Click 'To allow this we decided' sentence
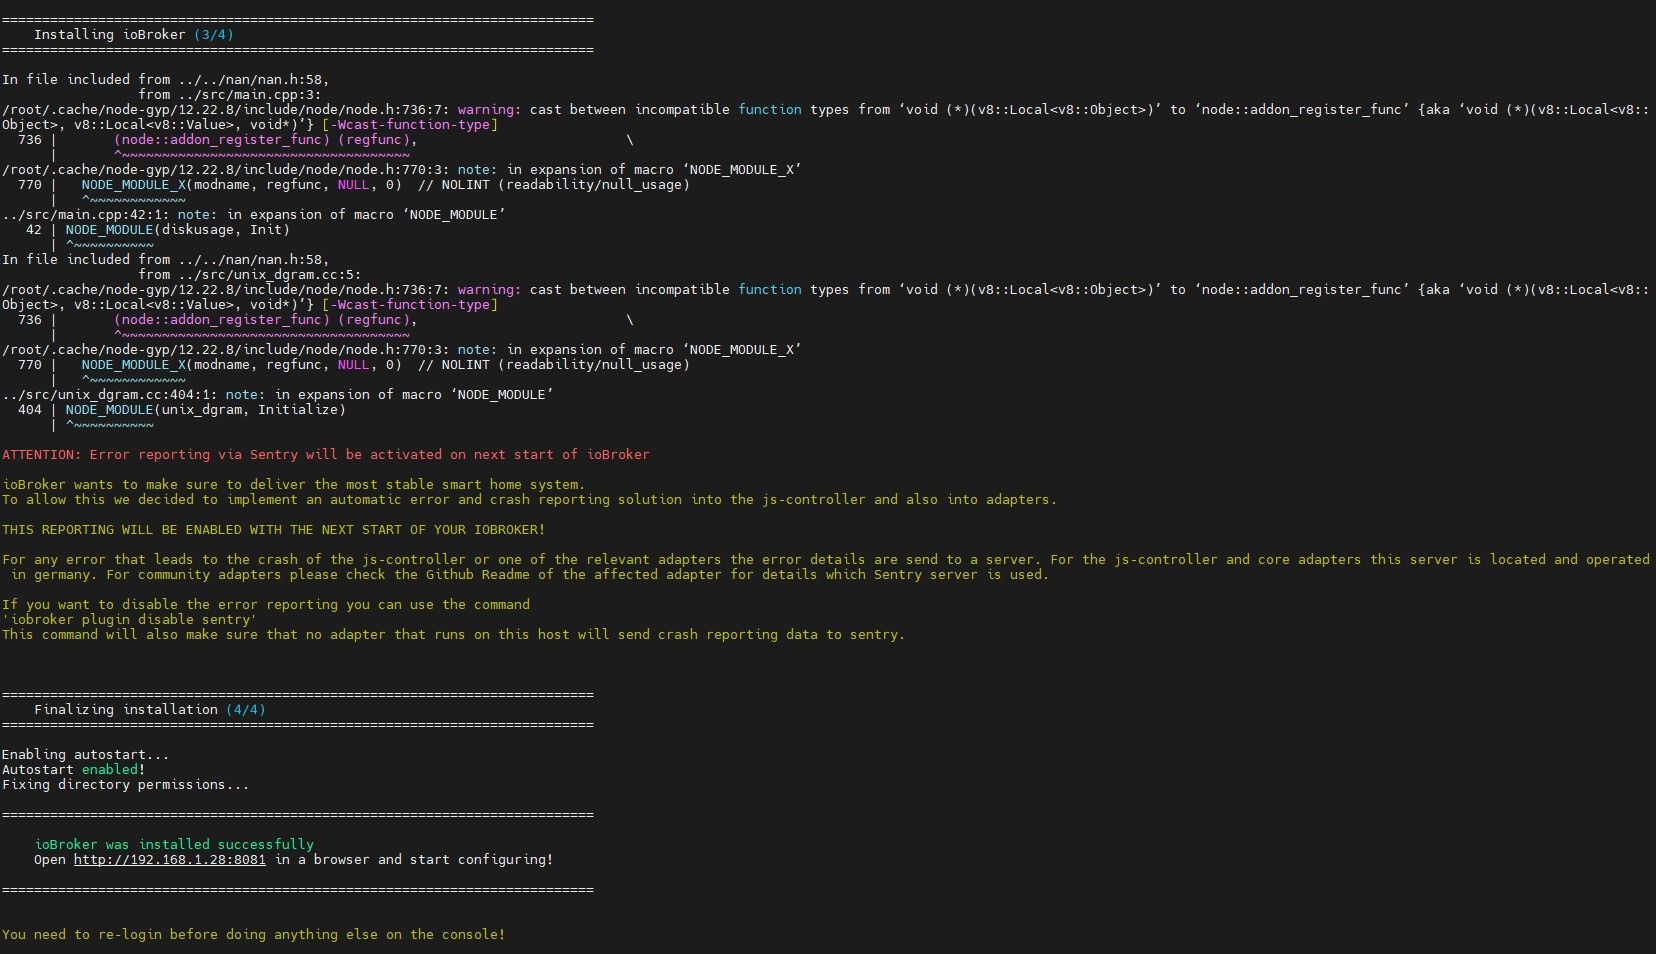 (x=529, y=499)
